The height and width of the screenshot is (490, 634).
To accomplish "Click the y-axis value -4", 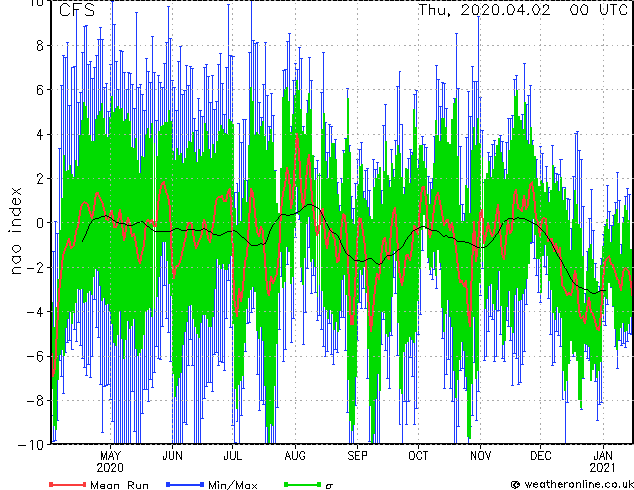I will pyautogui.click(x=35, y=312).
